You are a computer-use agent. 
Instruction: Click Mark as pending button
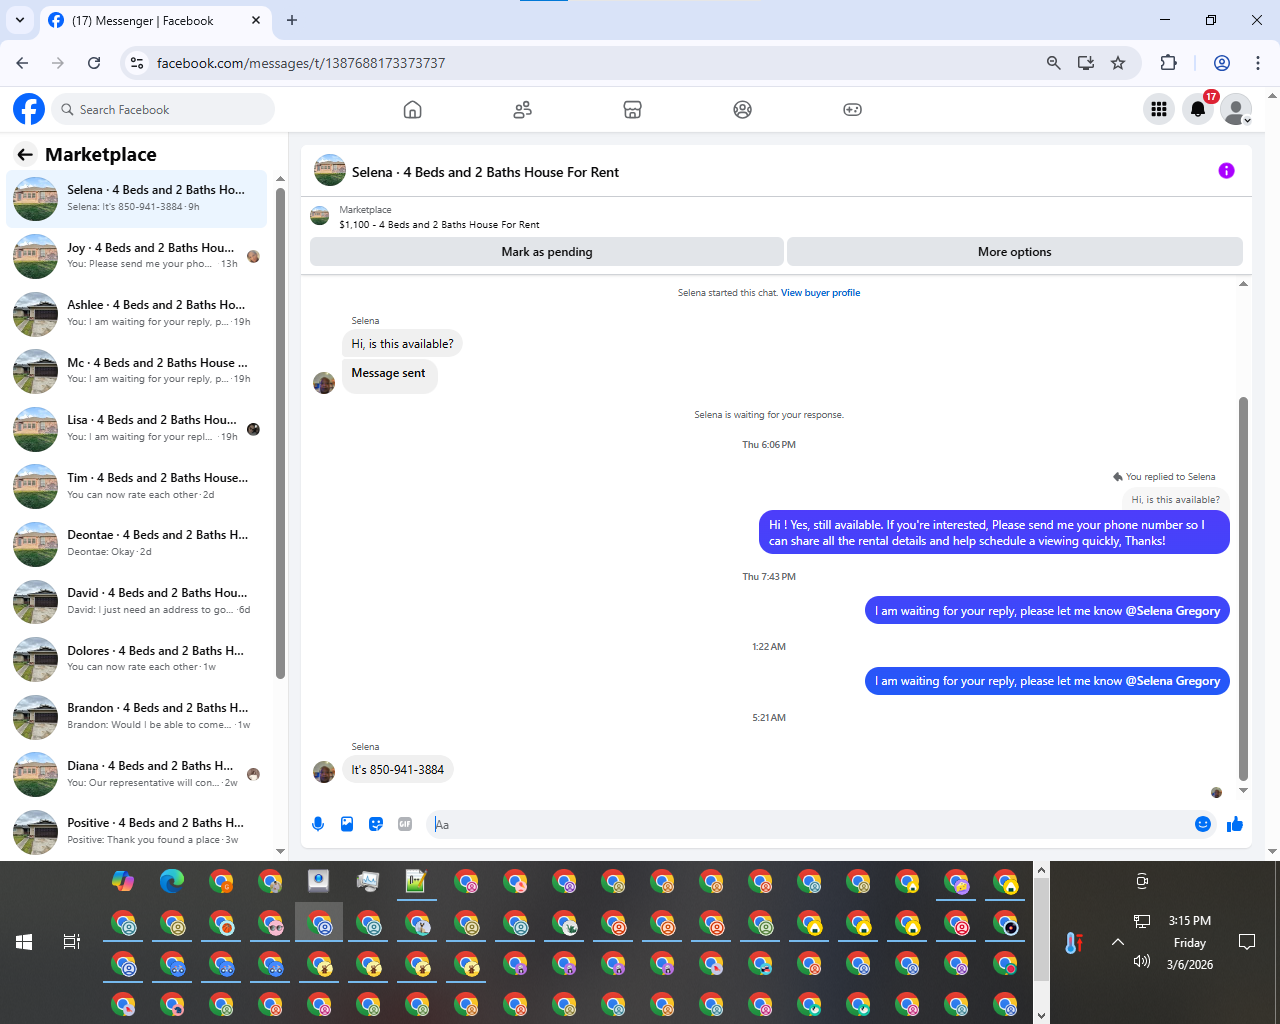pos(547,252)
